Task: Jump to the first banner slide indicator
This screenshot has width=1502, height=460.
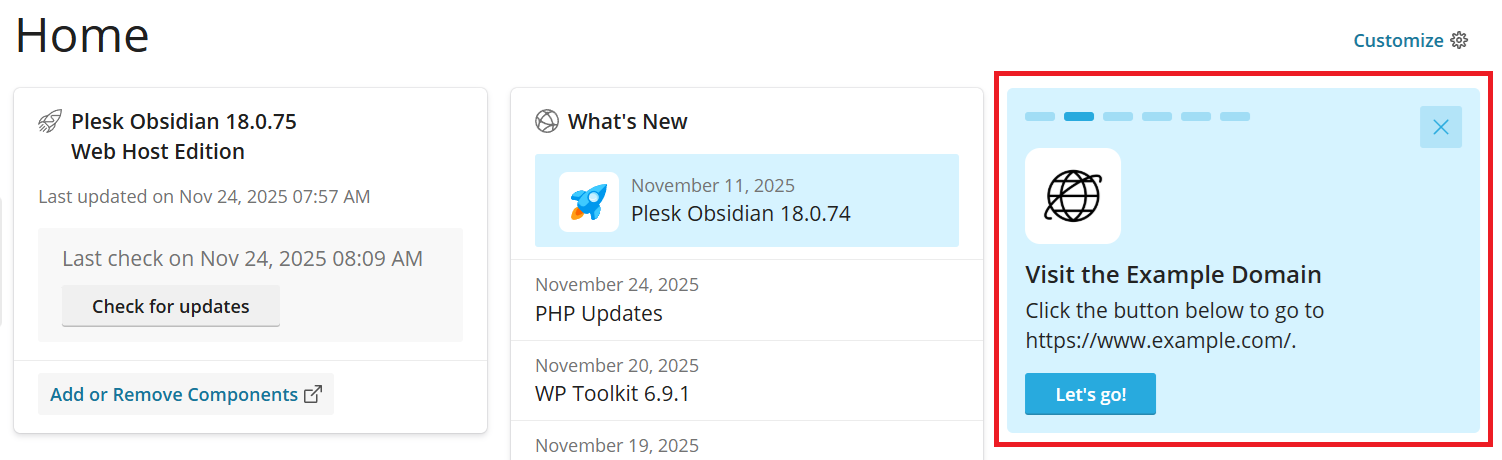Action: point(1040,117)
